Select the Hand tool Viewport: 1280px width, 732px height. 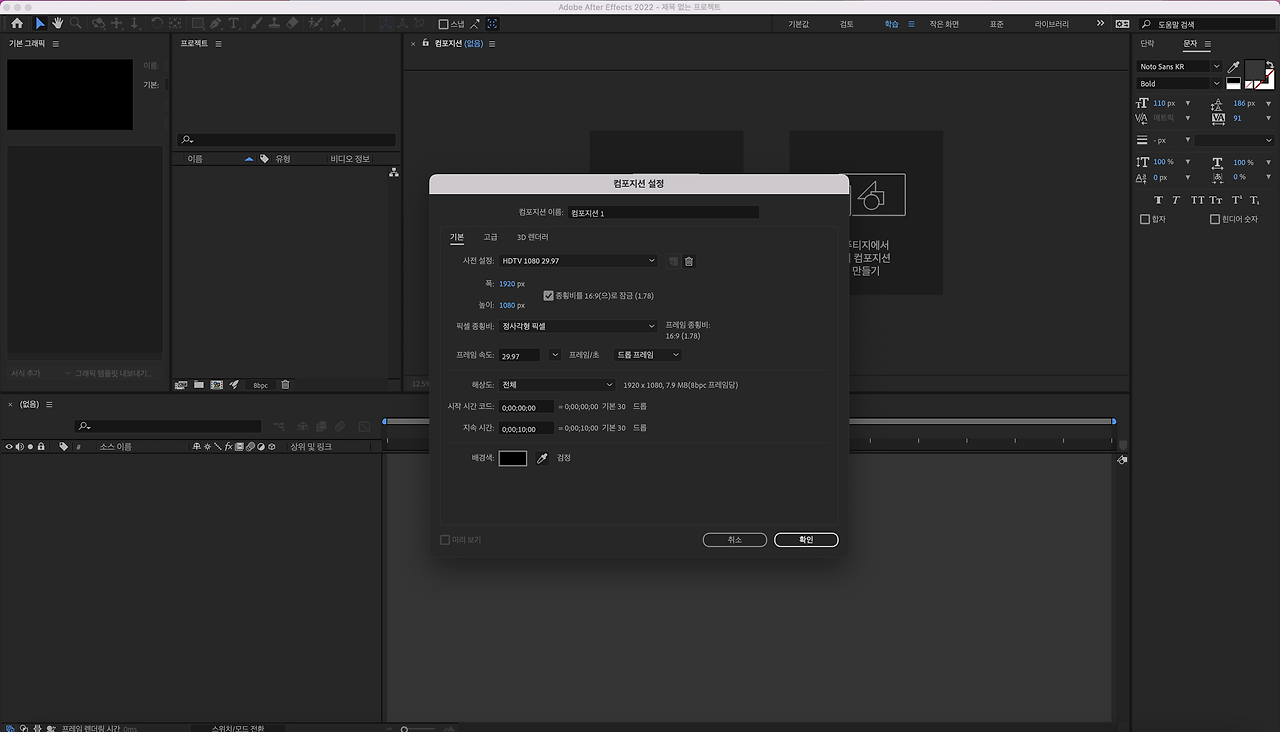coord(58,23)
